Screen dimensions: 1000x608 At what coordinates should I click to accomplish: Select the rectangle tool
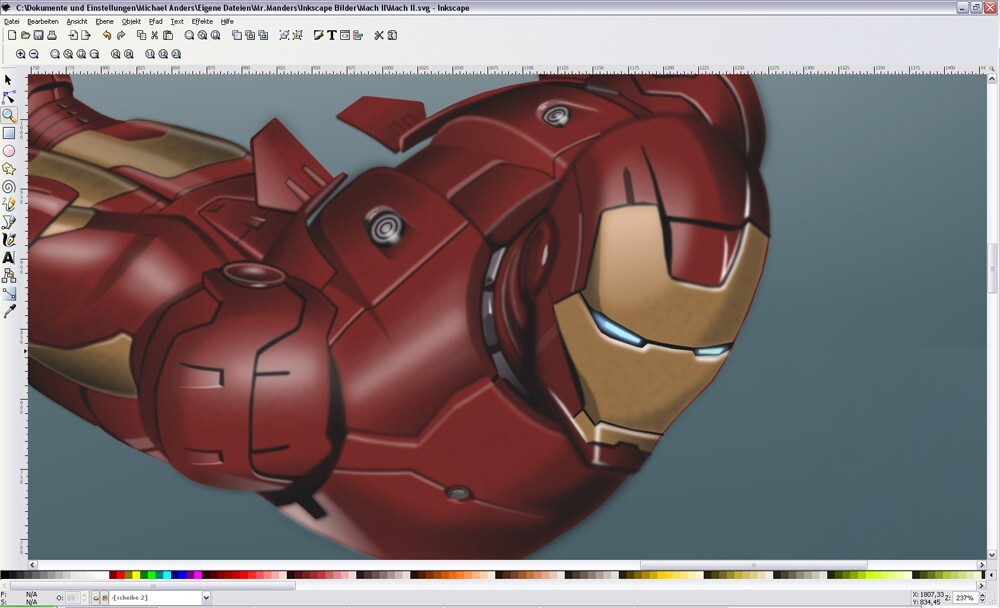tap(8, 133)
